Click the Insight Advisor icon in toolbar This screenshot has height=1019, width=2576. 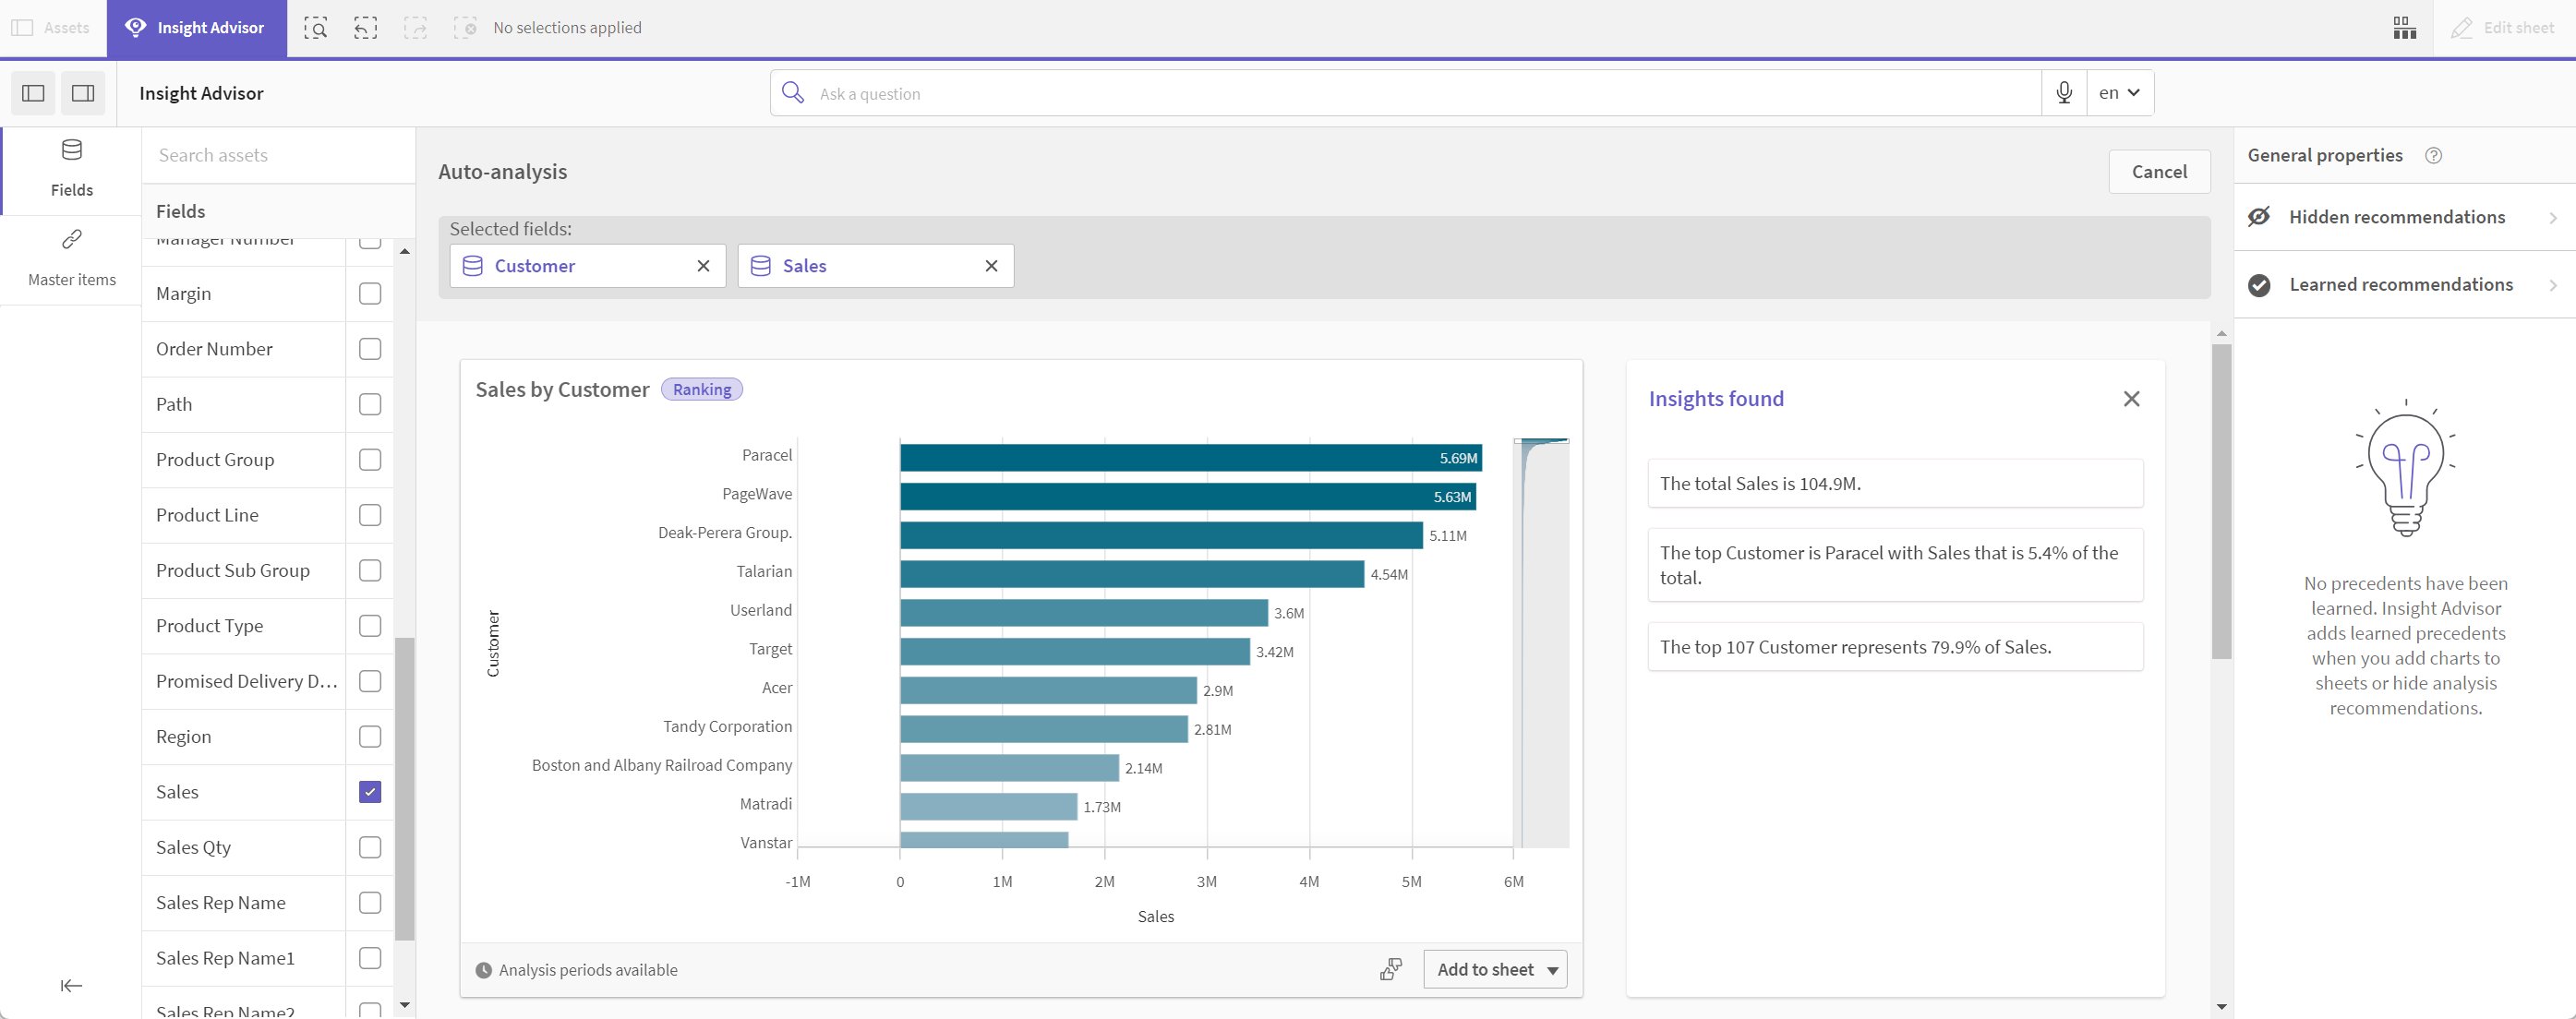138,26
